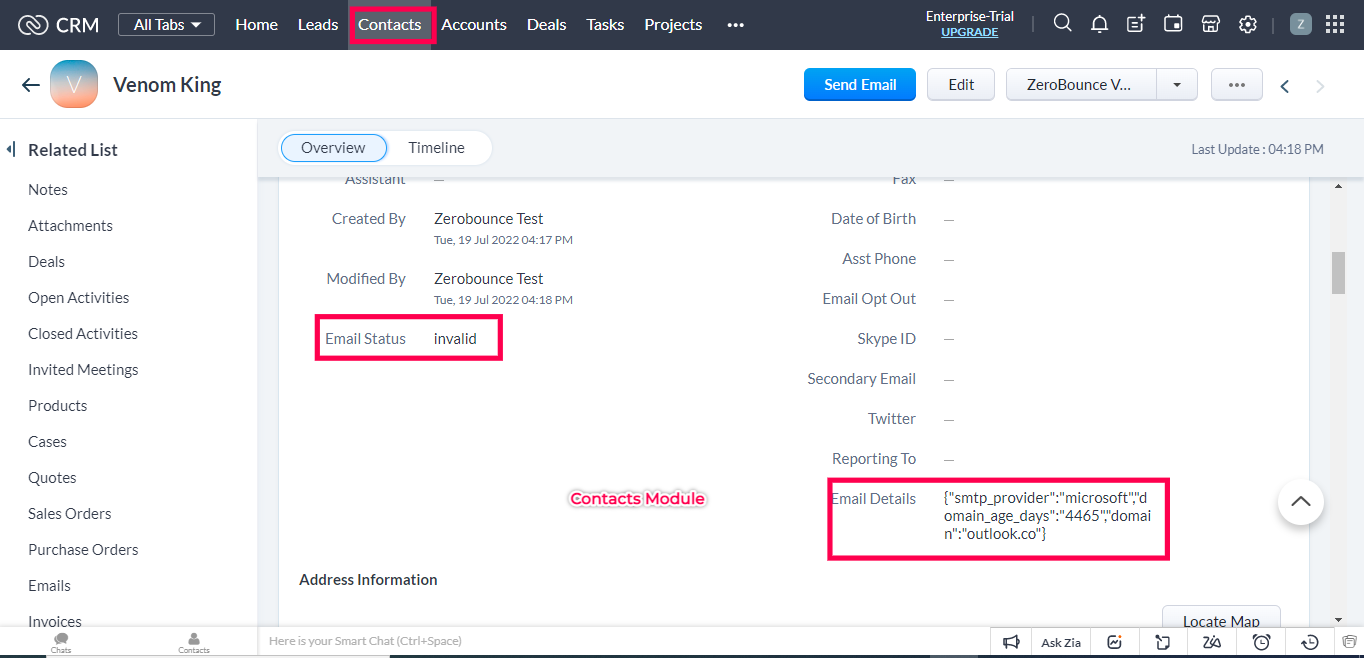Screen dimensions: 1364x658
Task: Open the Contacts icon in bottom bar
Action: point(194,642)
